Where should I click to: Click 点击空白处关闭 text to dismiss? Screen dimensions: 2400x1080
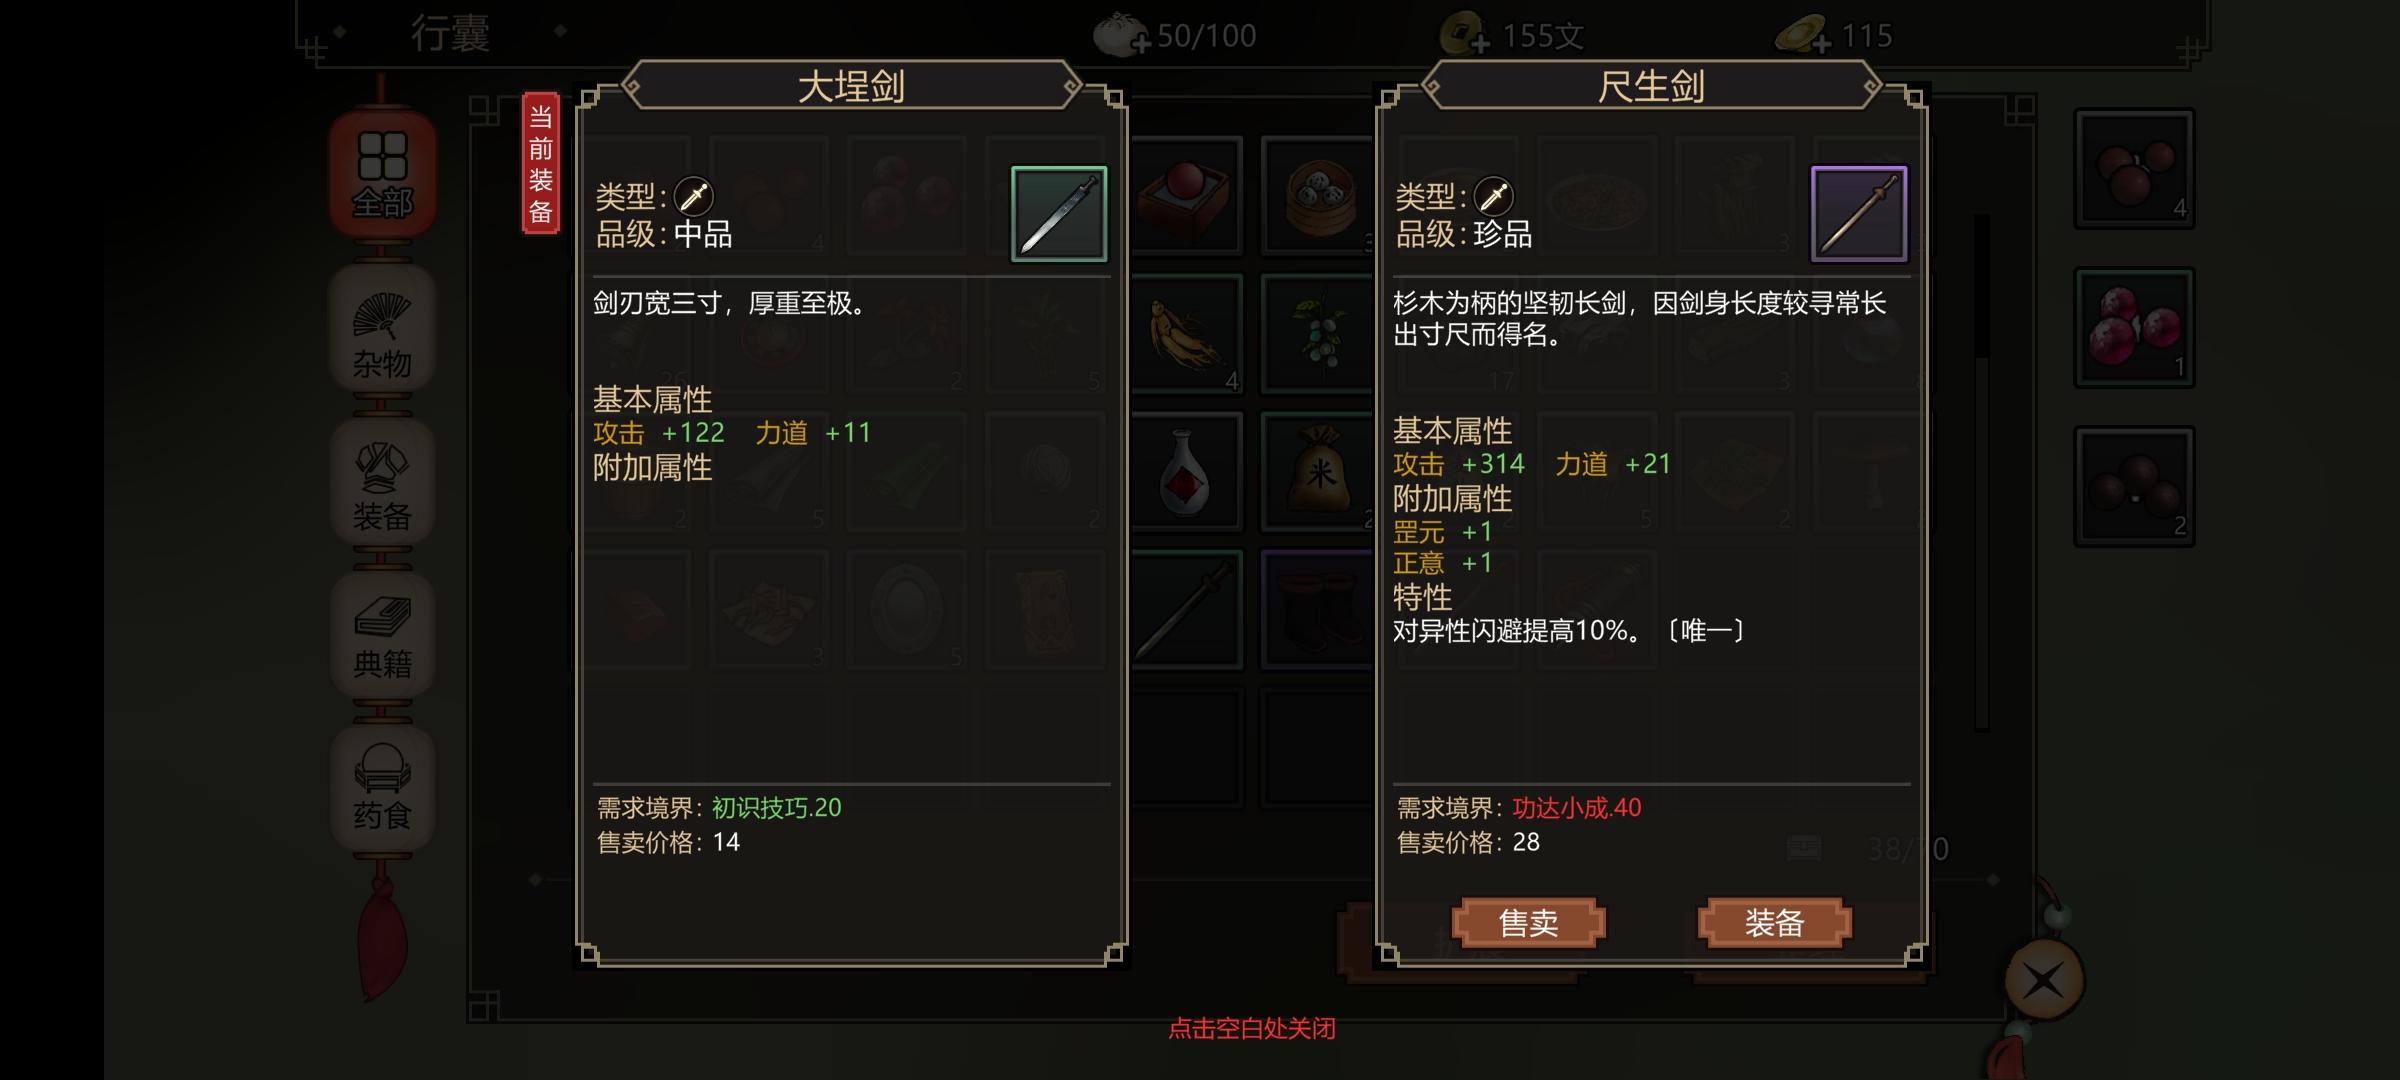[x=1252, y=1028]
